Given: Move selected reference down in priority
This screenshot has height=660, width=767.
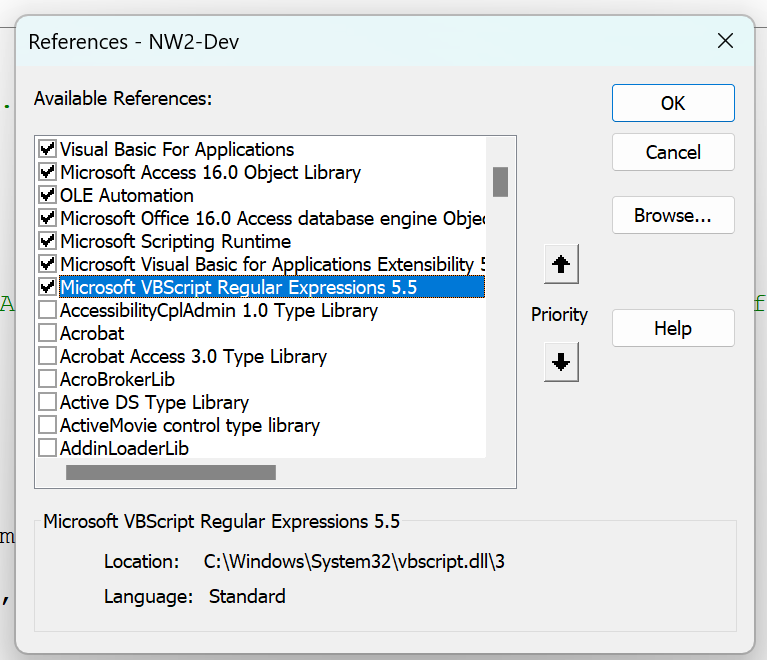Looking at the screenshot, I should pos(561,362).
